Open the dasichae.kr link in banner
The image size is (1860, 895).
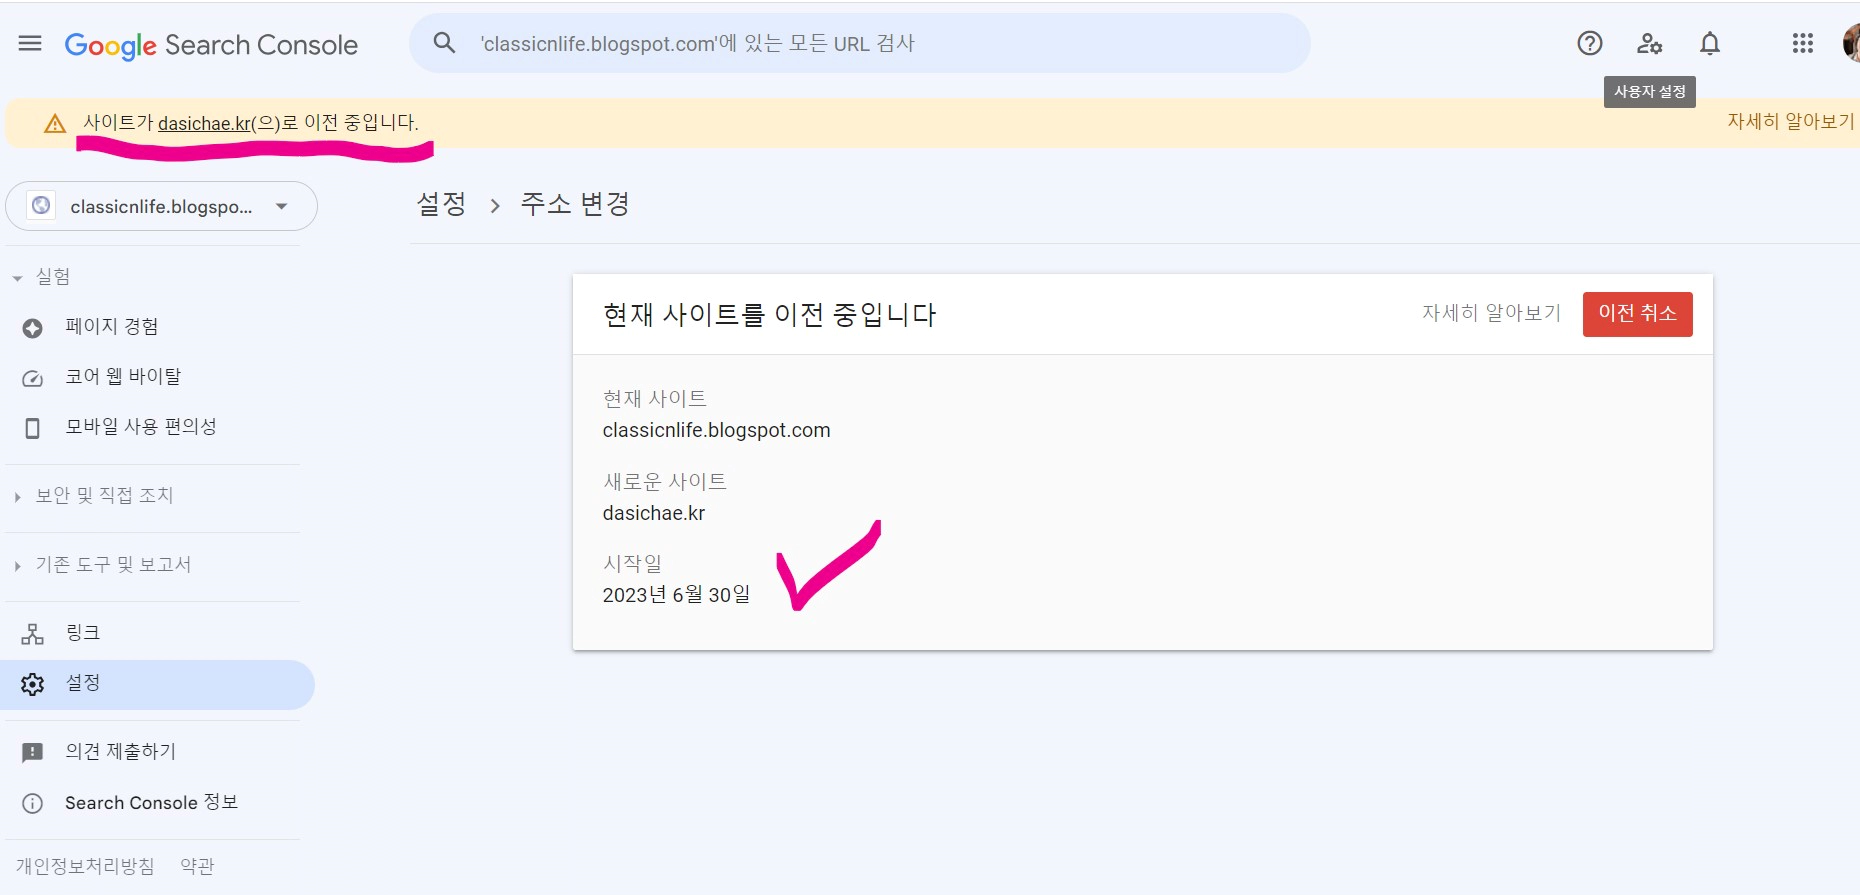[x=204, y=123]
